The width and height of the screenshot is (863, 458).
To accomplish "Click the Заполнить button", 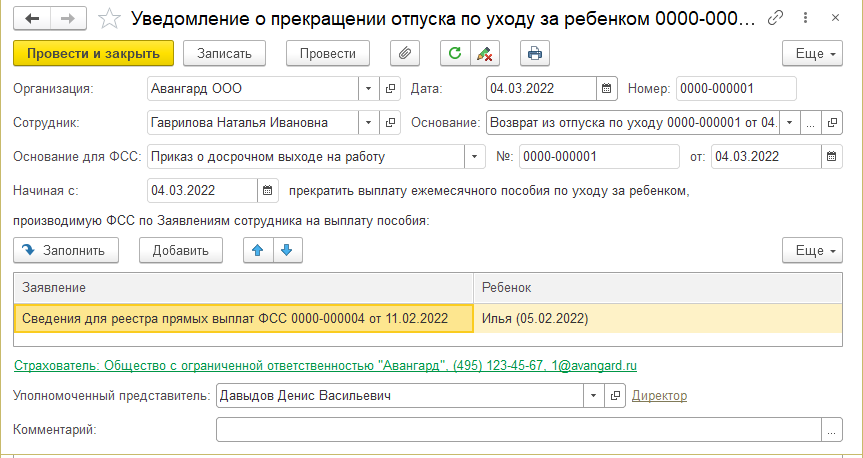I will tap(66, 250).
